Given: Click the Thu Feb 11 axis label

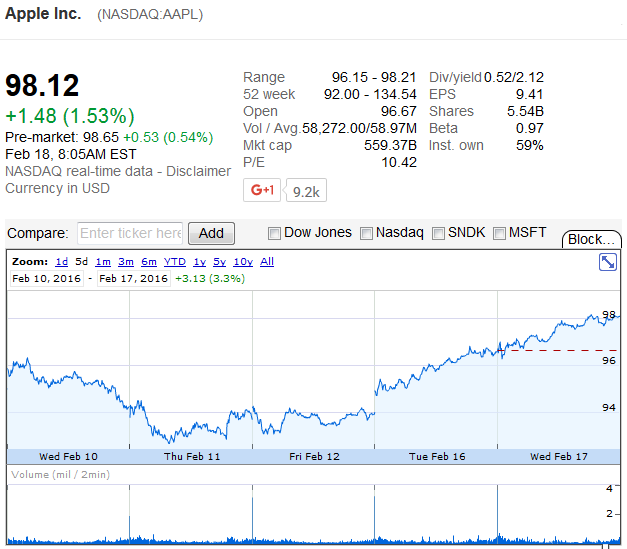Looking at the screenshot, I should (x=192, y=457).
